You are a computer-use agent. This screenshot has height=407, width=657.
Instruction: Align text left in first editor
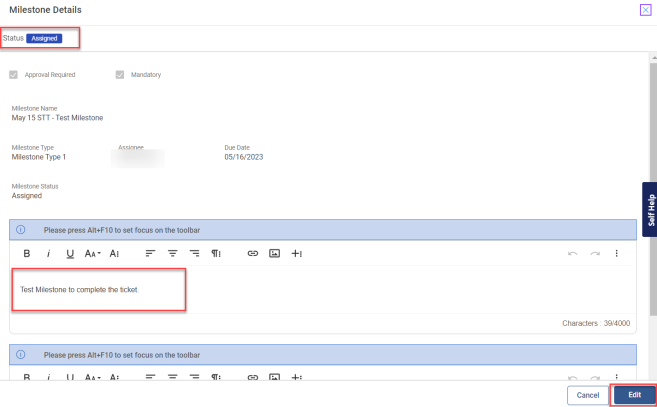[x=150, y=254]
